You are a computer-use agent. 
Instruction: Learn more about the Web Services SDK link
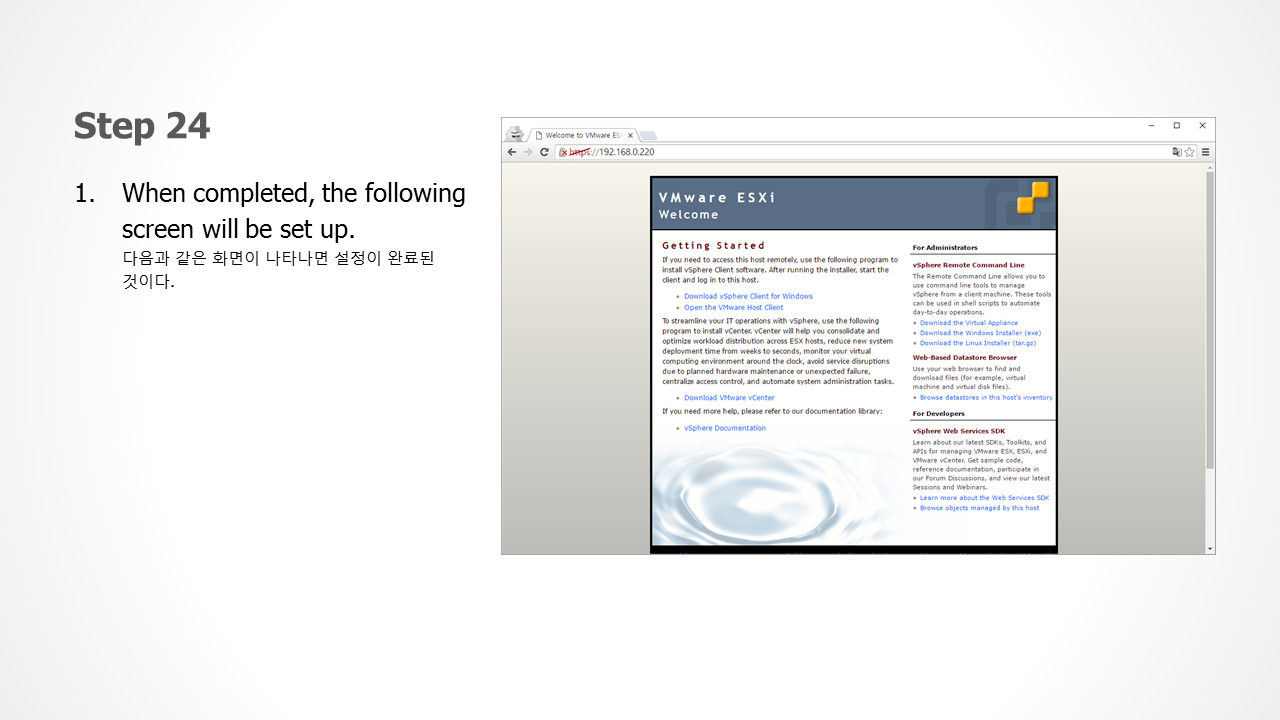pyautogui.click(x=984, y=497)
